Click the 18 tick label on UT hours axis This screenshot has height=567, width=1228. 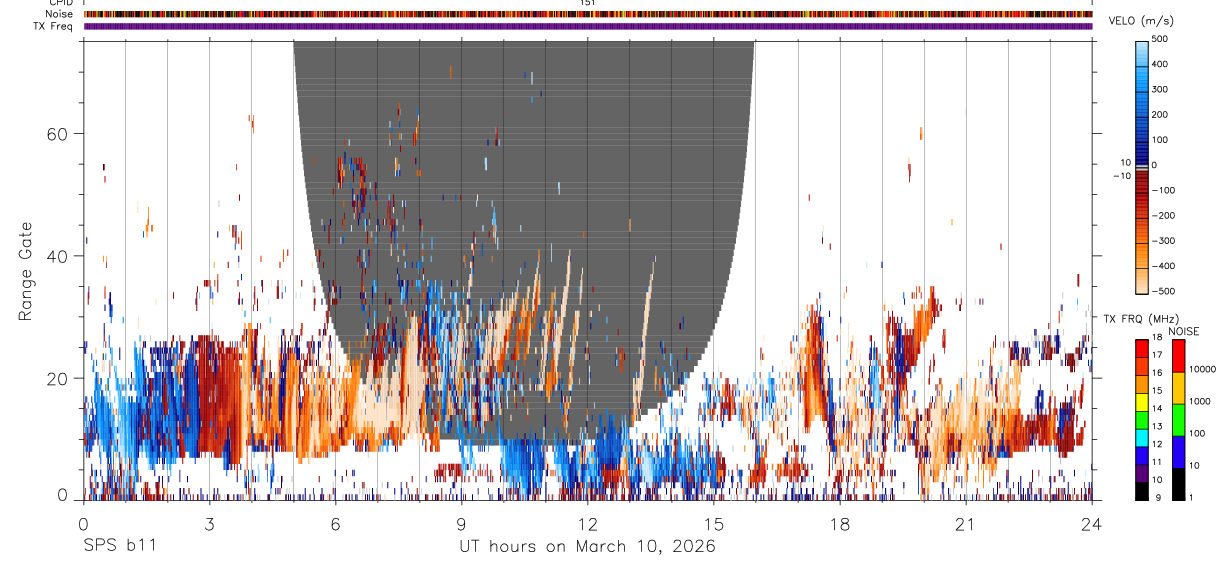coord(840,523)
